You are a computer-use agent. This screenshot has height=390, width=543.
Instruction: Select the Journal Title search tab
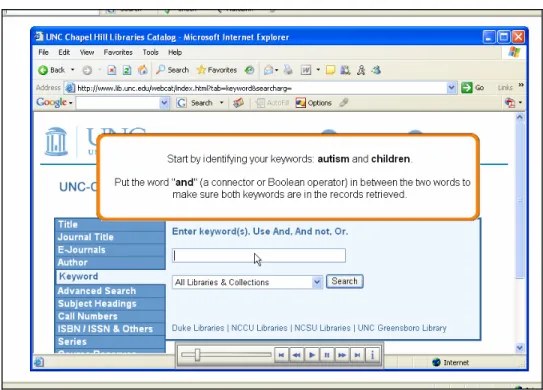[110, 237]
